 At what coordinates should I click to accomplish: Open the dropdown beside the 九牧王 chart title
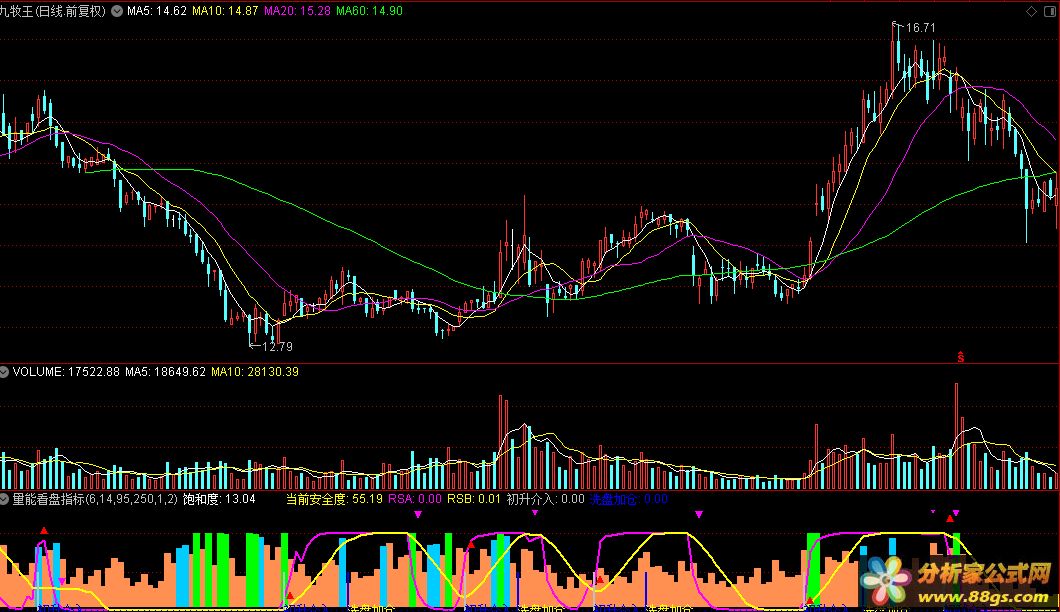[117, 11]
